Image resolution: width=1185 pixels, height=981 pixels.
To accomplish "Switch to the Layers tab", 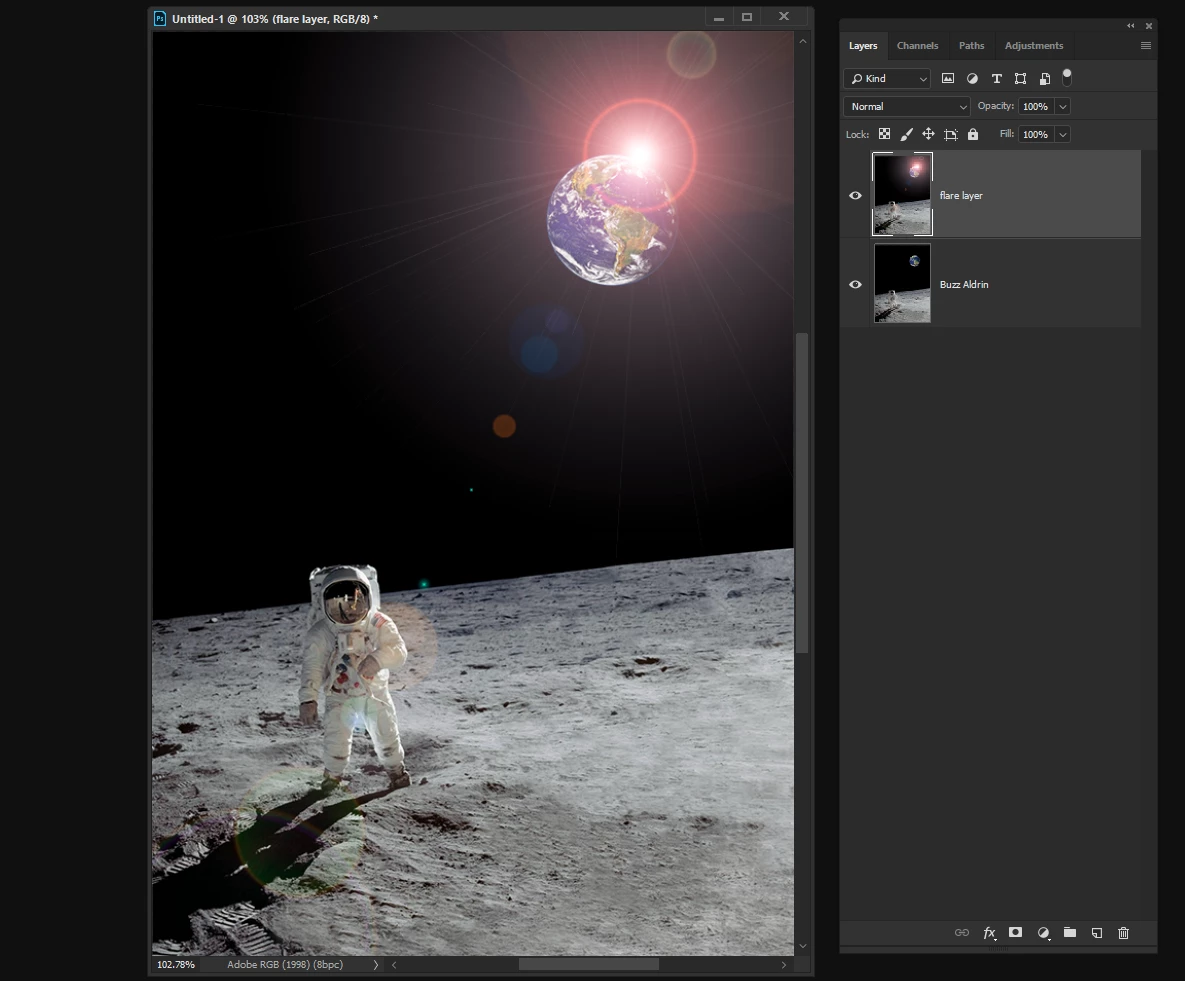I will (863, 45).
